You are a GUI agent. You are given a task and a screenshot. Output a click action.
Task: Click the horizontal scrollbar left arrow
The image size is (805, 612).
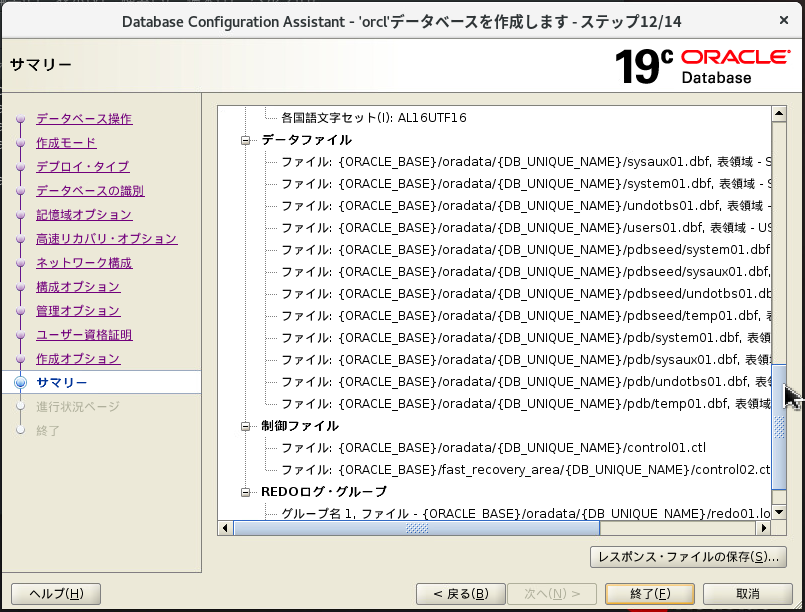225,528
